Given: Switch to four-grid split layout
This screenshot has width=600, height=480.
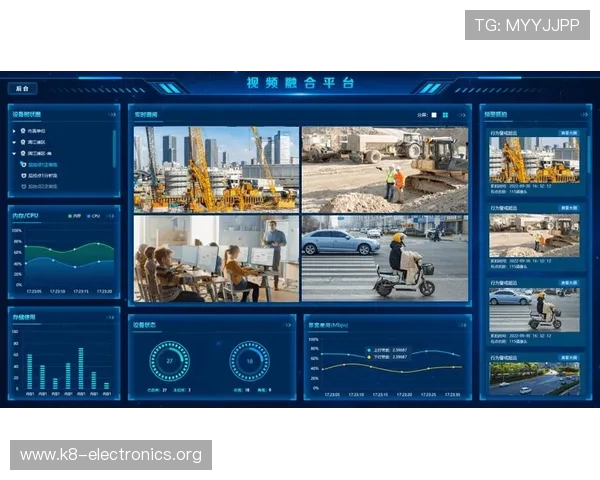Looking at the screenshot, I should point(445,115).
